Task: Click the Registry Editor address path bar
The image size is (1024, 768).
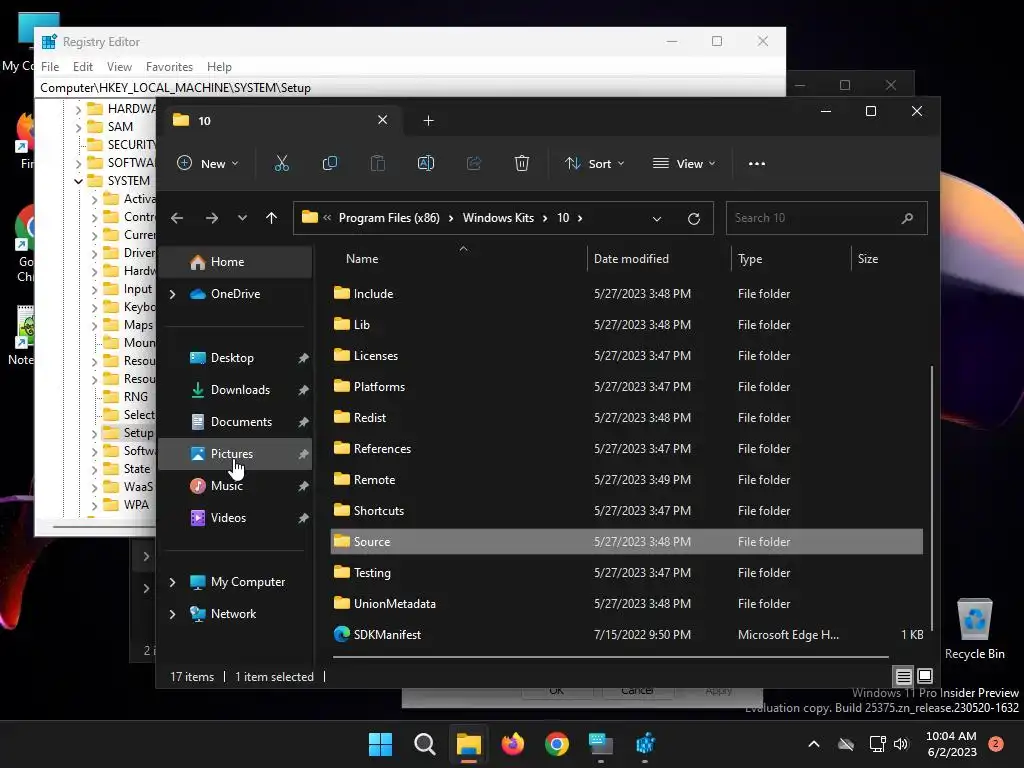Action: [x=411, y=88]
